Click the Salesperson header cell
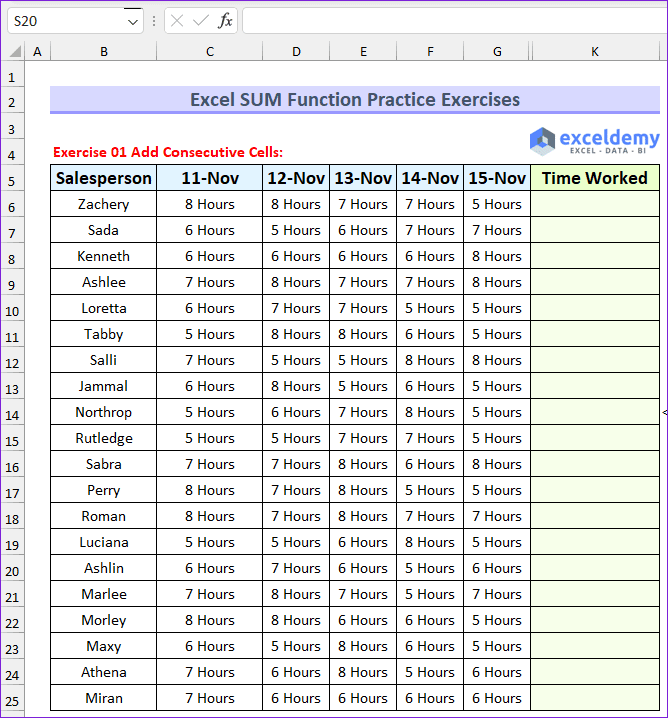The image size is (668, 718). click(103, 178)
